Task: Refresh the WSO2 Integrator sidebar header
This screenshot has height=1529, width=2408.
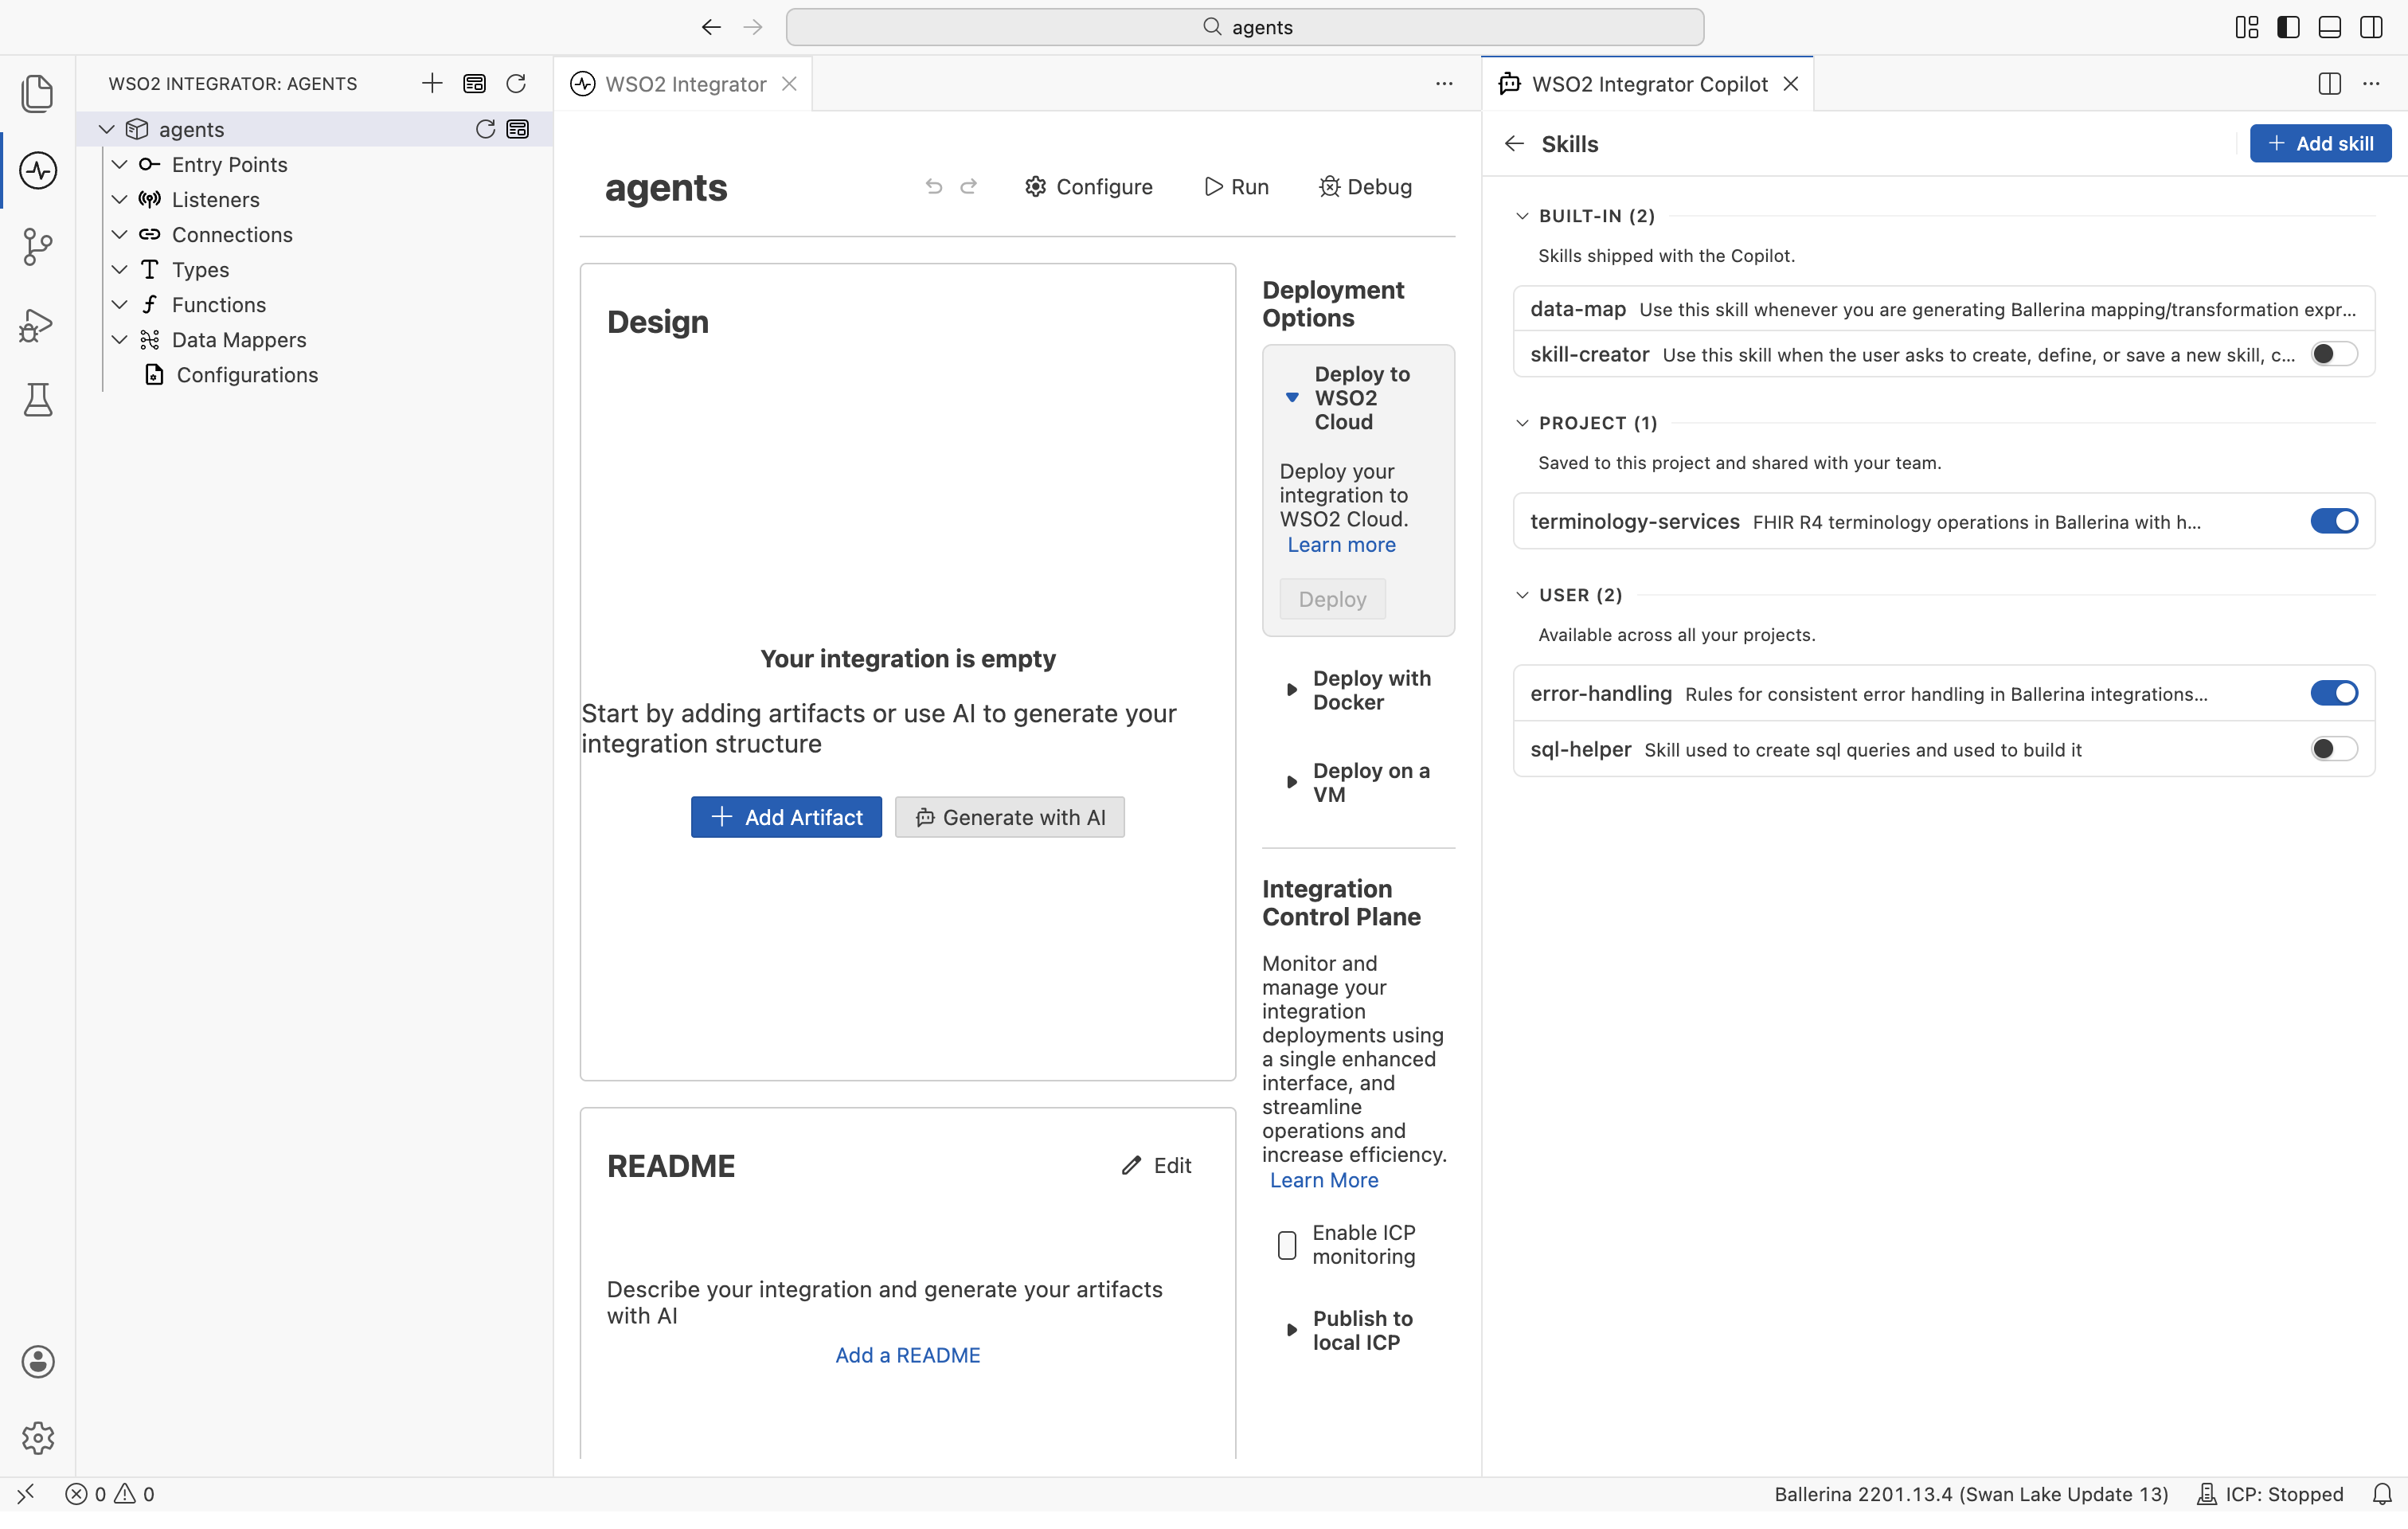Action: (x=516, y=83)
